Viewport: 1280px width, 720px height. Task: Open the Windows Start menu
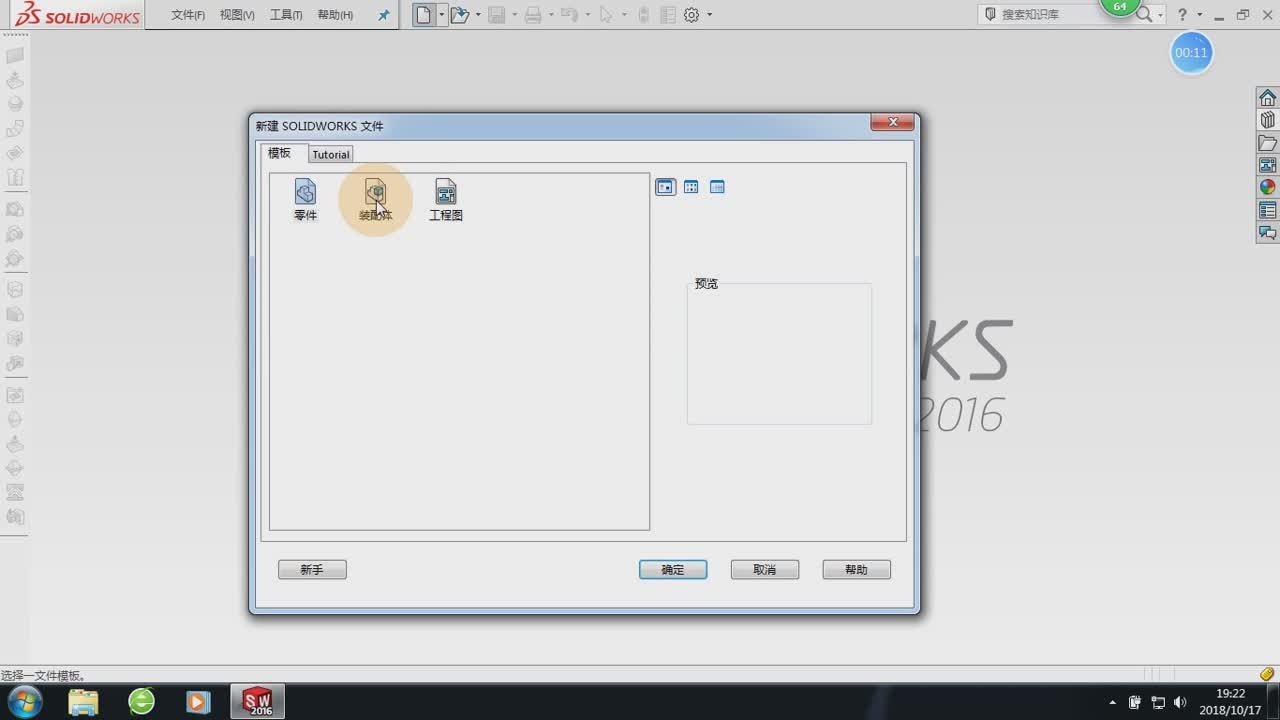point(23,701)
